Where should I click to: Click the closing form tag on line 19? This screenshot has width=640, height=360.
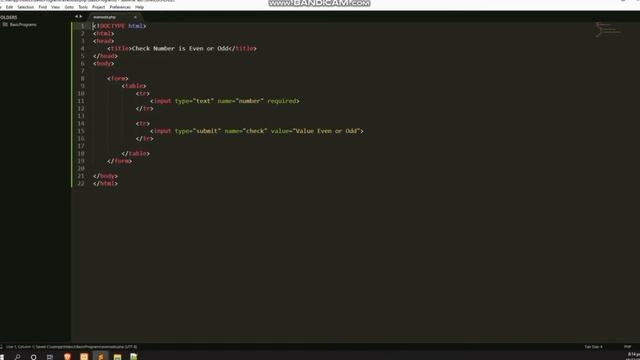coord(120,161)
